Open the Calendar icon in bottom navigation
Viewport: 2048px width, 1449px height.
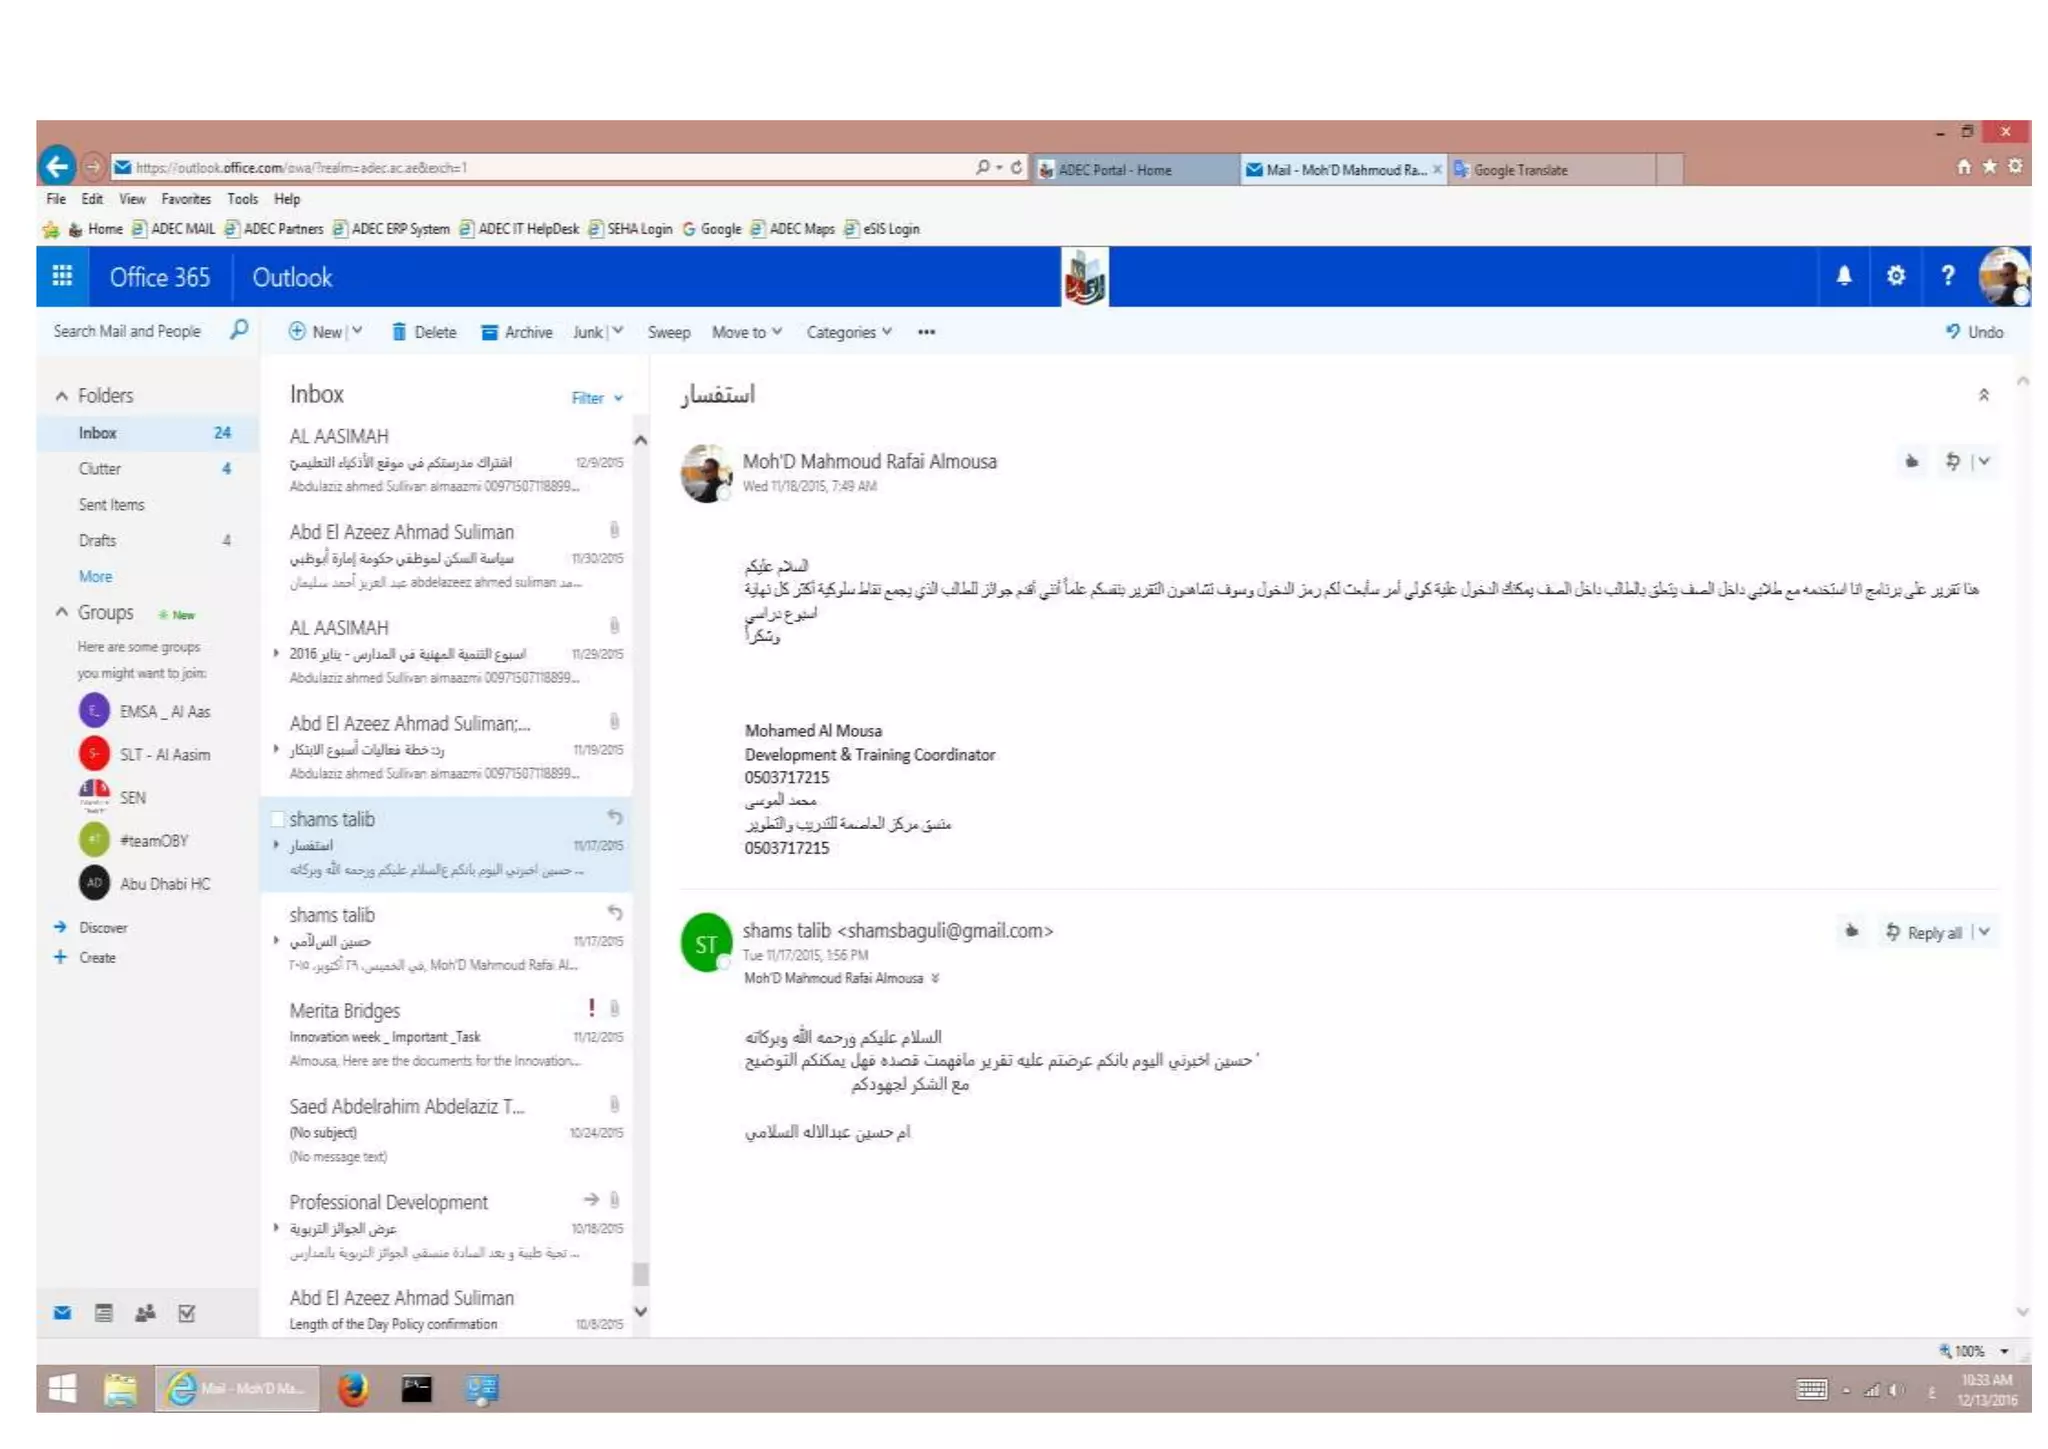pos(103,1313)
